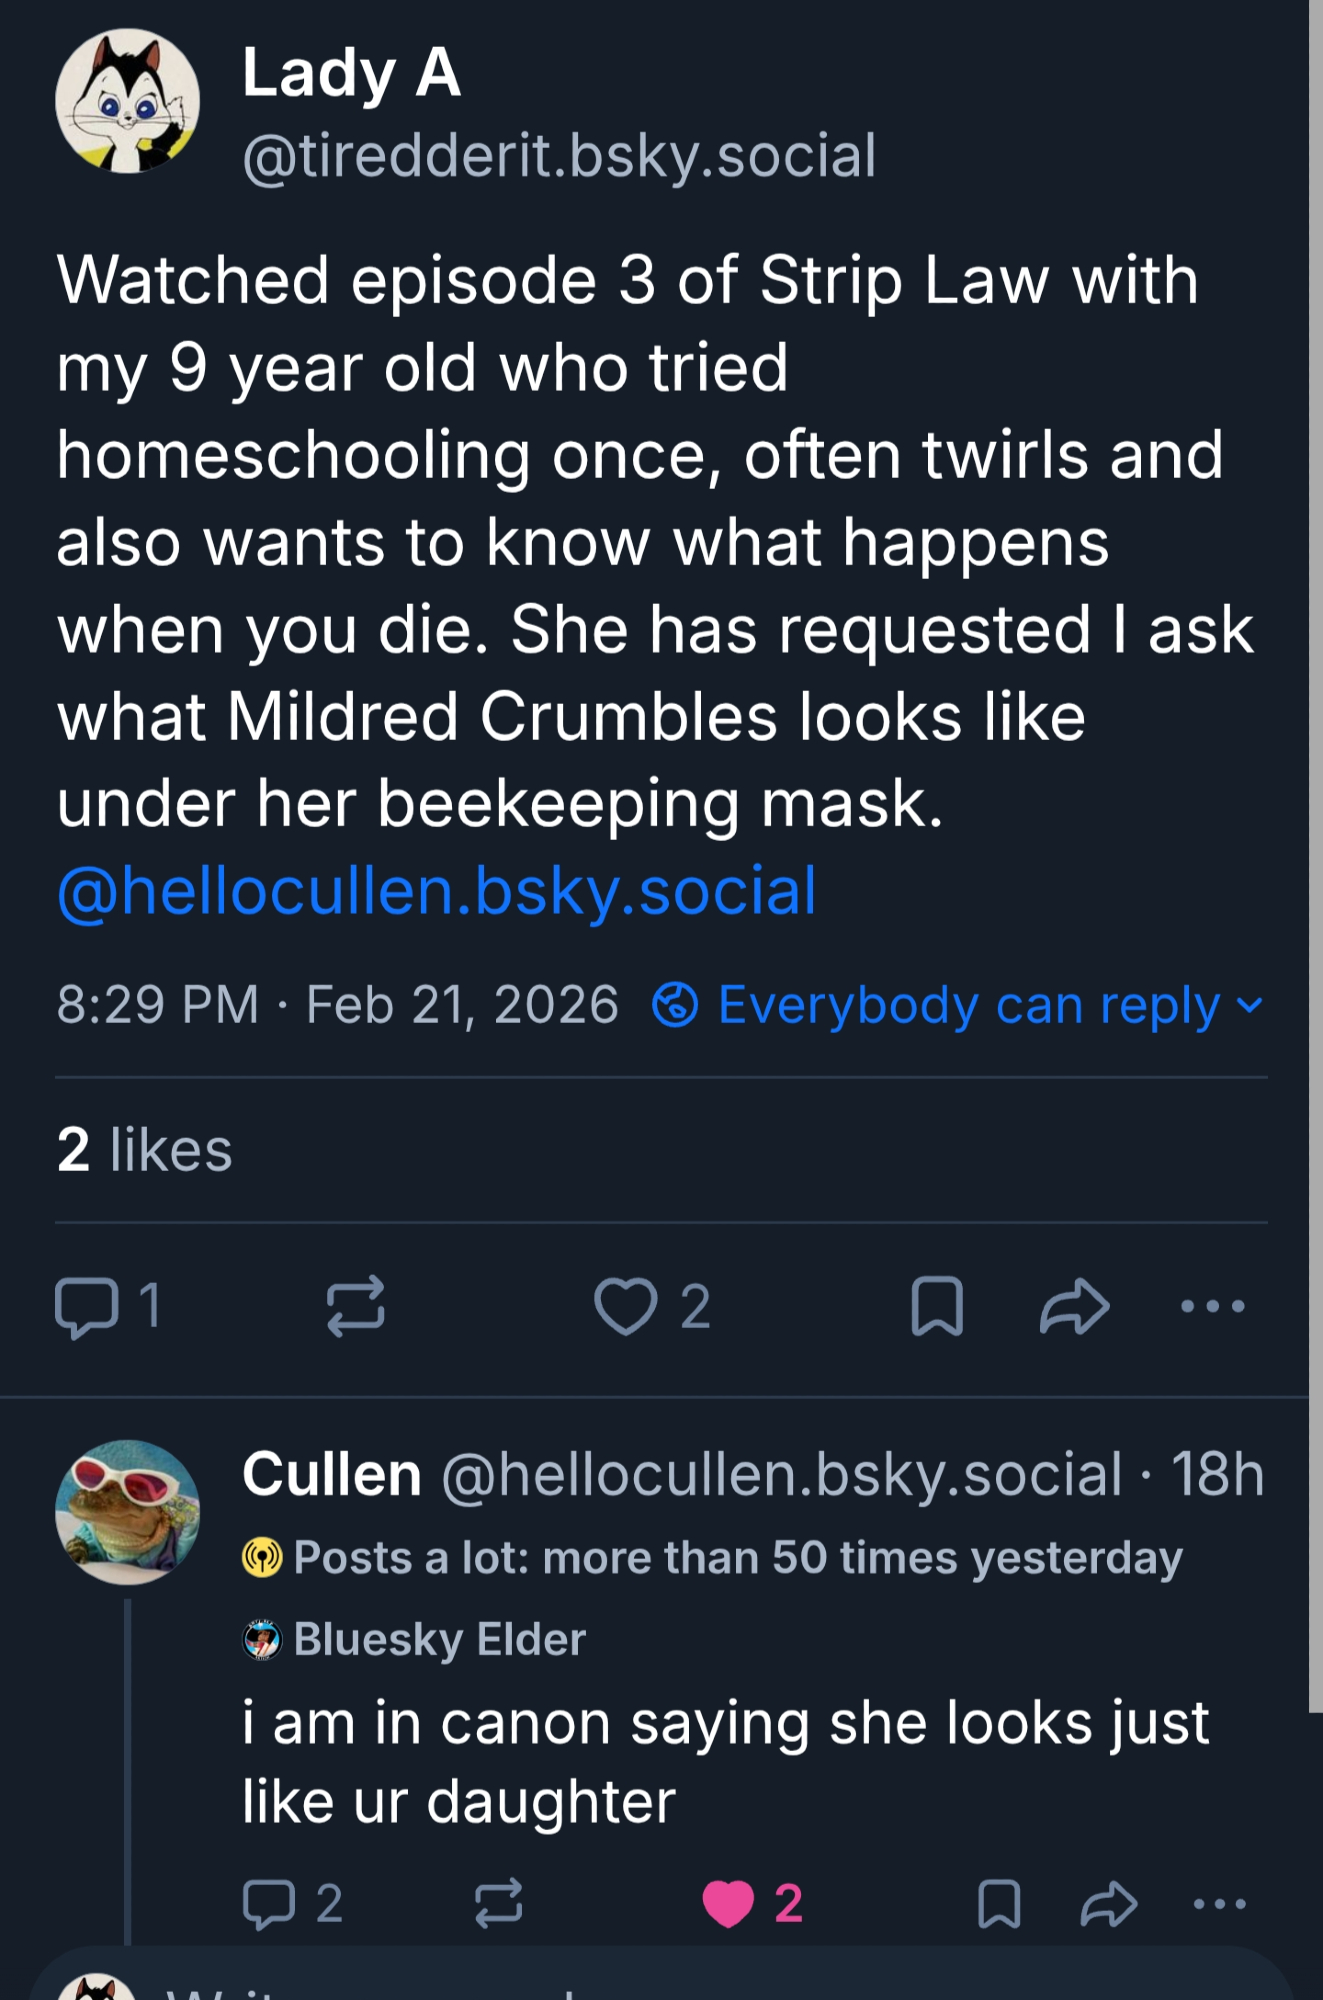Unlike Cullen's reply with pink heart
The image size is (1323, 2000).
click(728, 1903)
